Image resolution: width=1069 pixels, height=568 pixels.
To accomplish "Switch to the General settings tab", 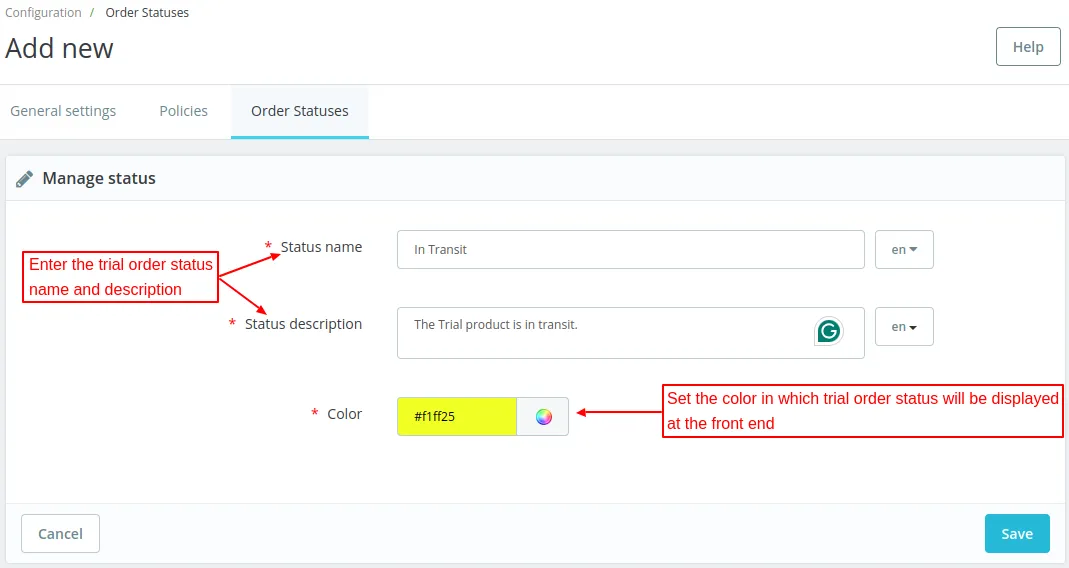I will (63, 111).
